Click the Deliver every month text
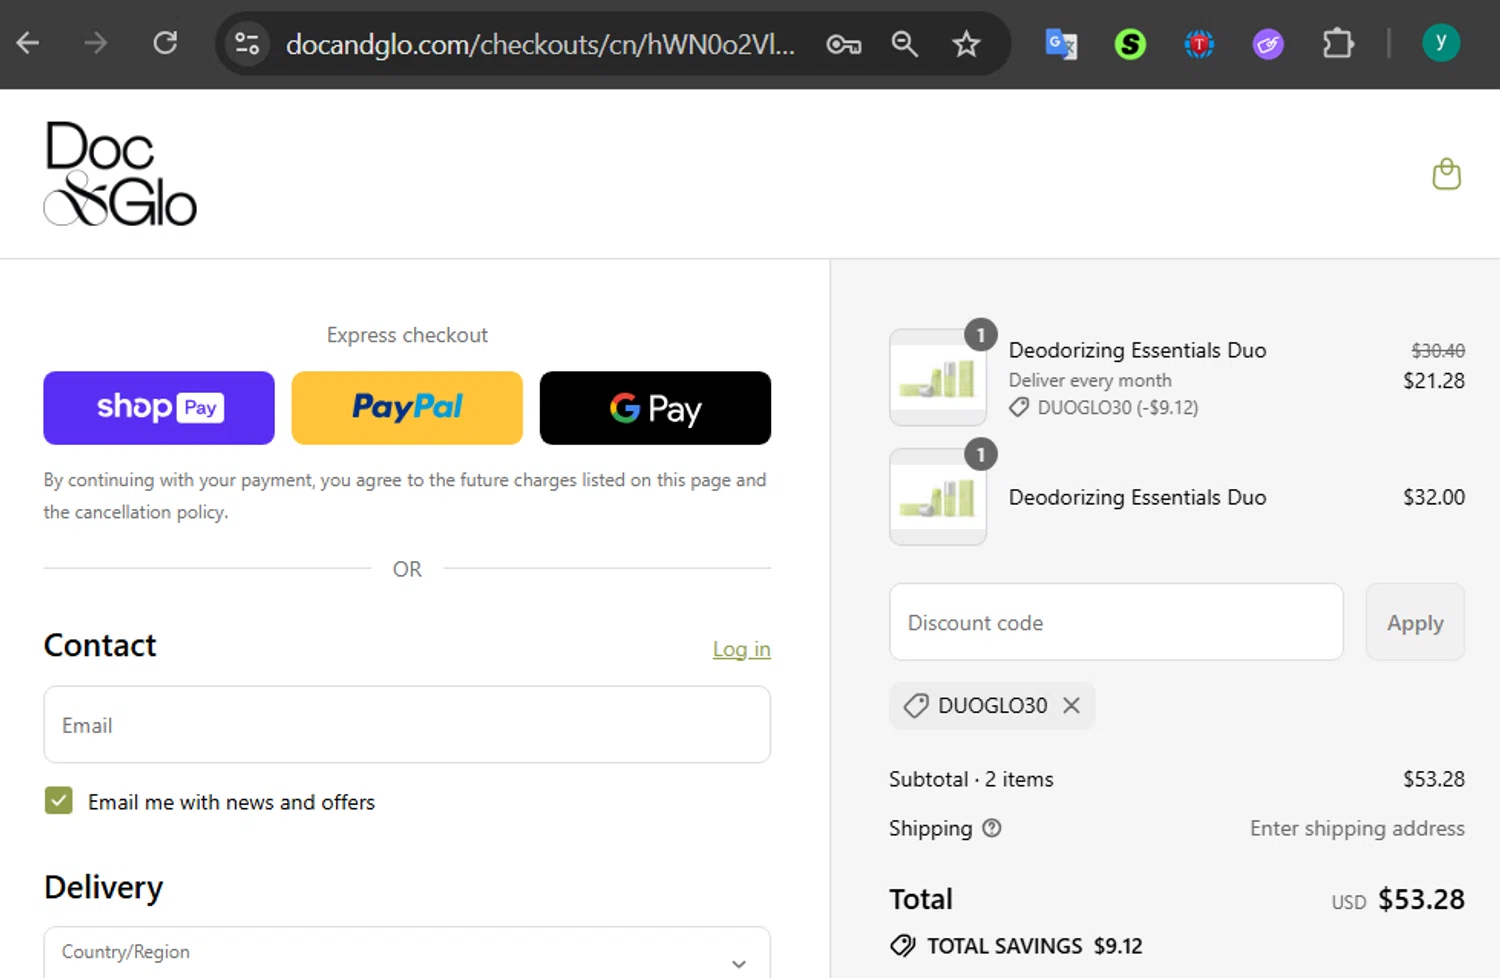 point(1090,380)
